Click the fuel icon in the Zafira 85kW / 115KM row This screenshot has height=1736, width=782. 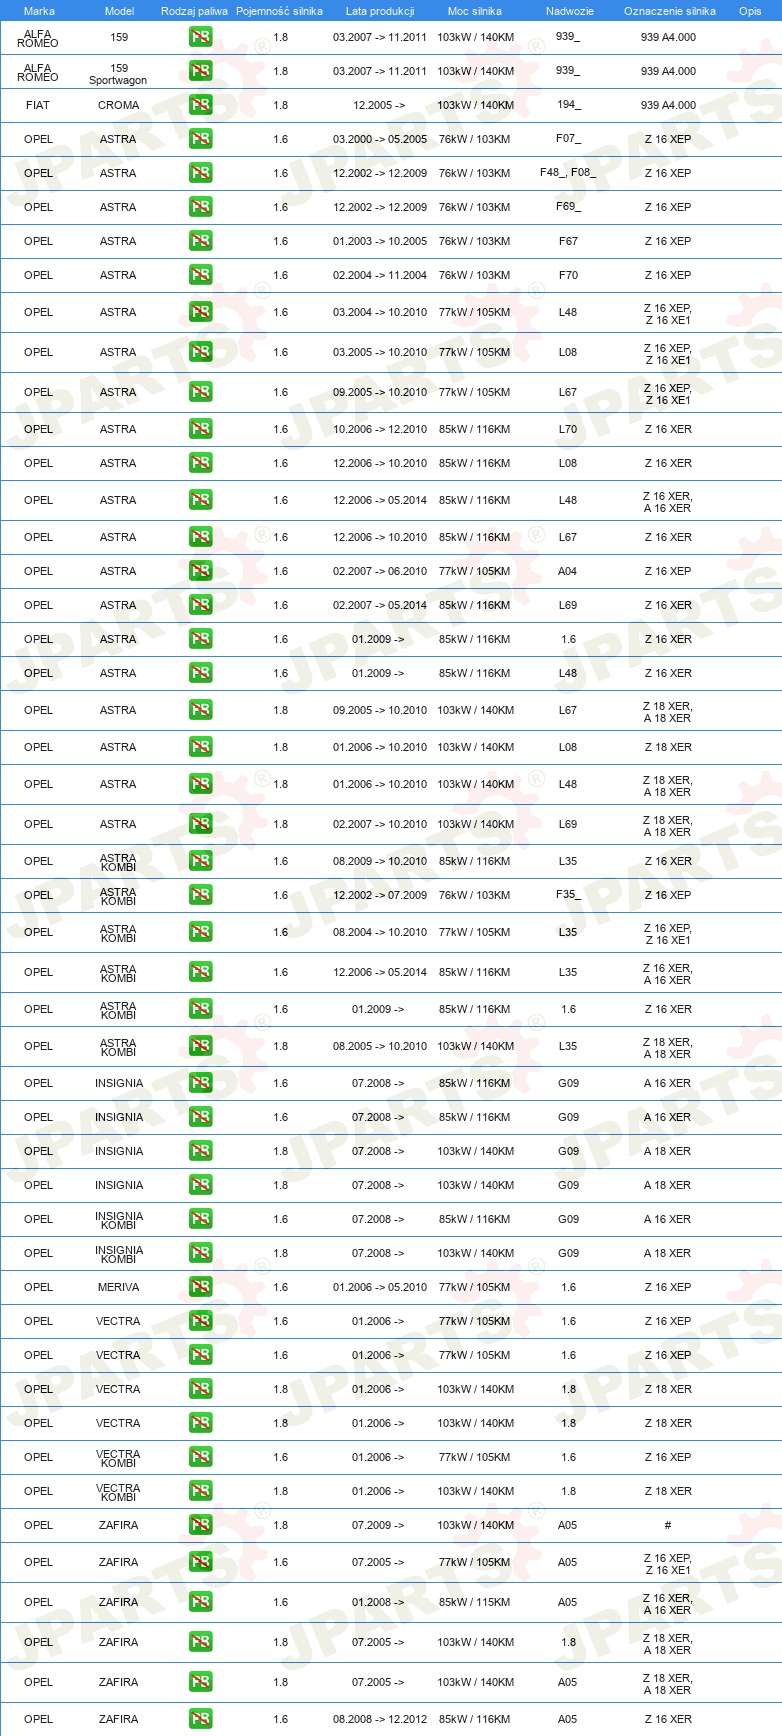[200, 1602]
